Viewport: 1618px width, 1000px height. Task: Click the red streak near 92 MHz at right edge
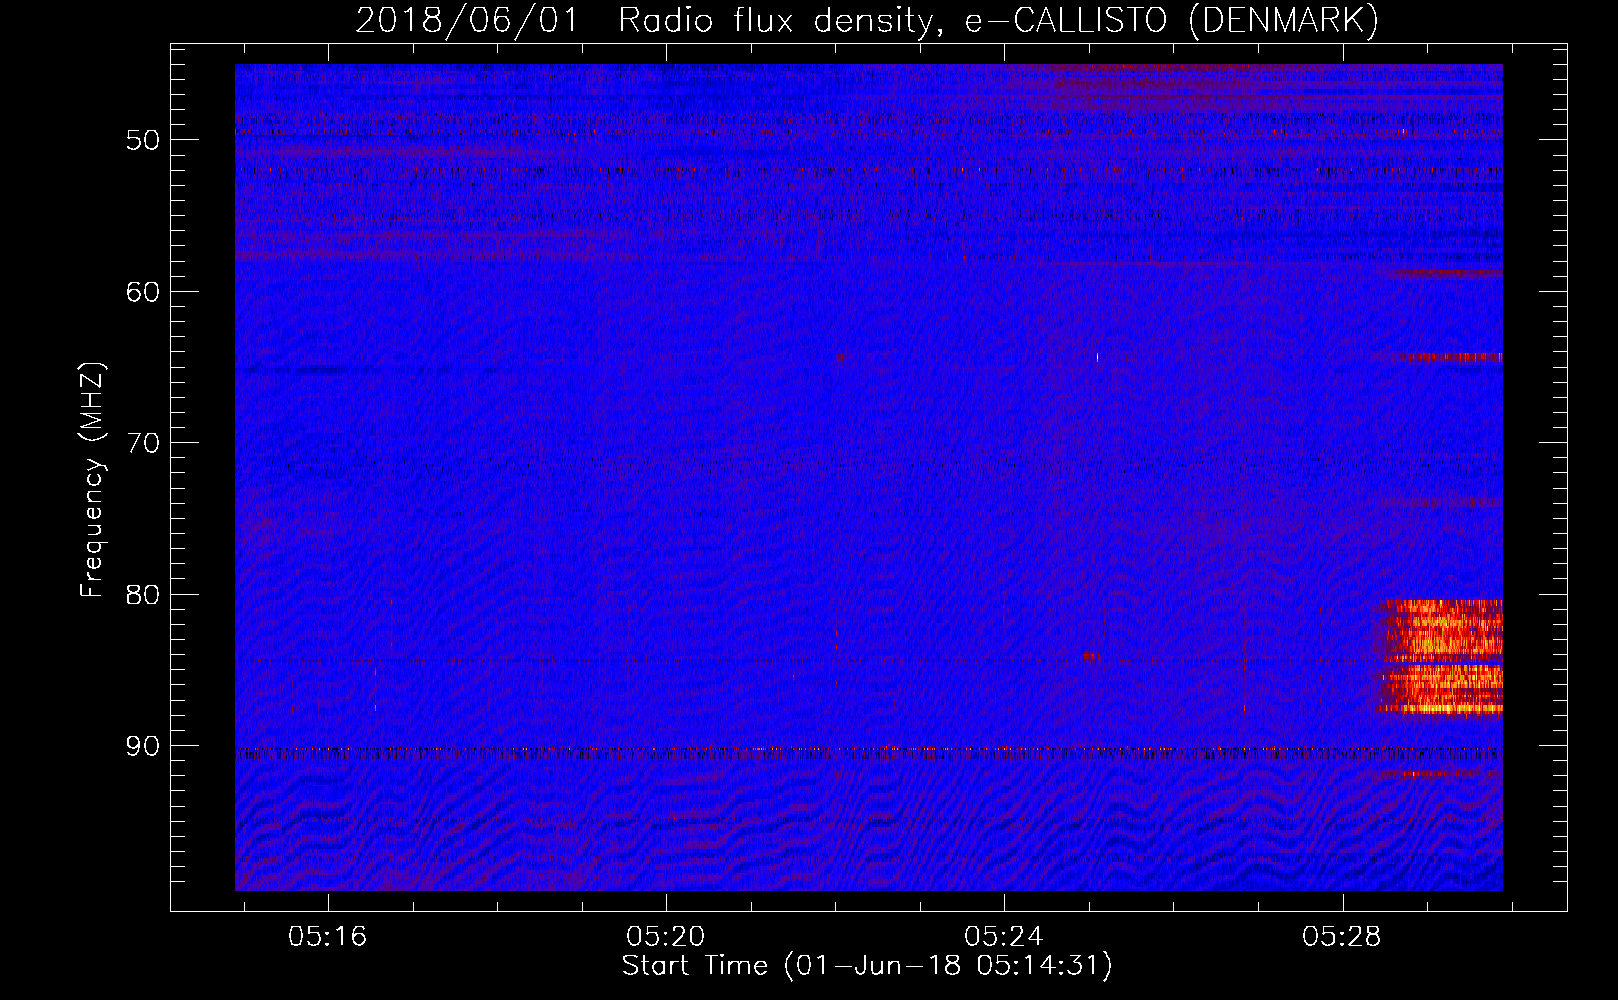1438,773
